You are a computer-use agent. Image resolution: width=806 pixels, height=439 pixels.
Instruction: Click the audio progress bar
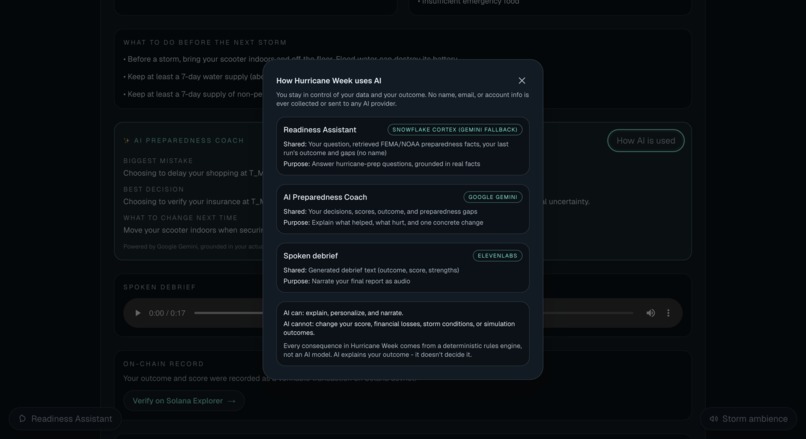point(414,313)
